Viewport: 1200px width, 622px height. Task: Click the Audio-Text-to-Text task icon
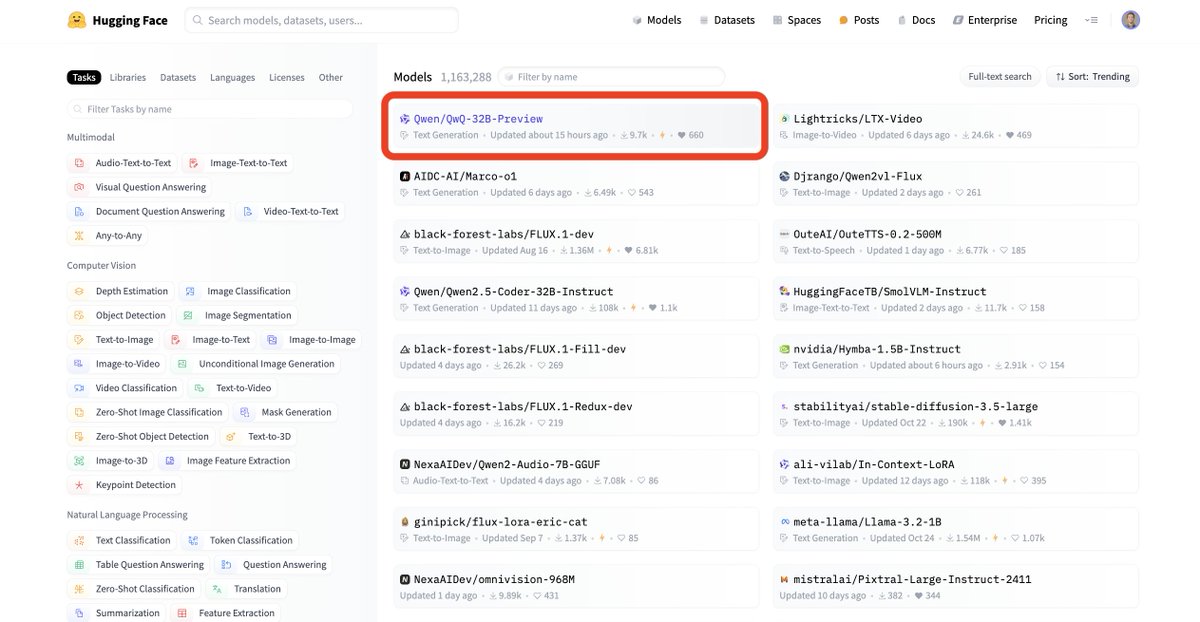[80, 163]
